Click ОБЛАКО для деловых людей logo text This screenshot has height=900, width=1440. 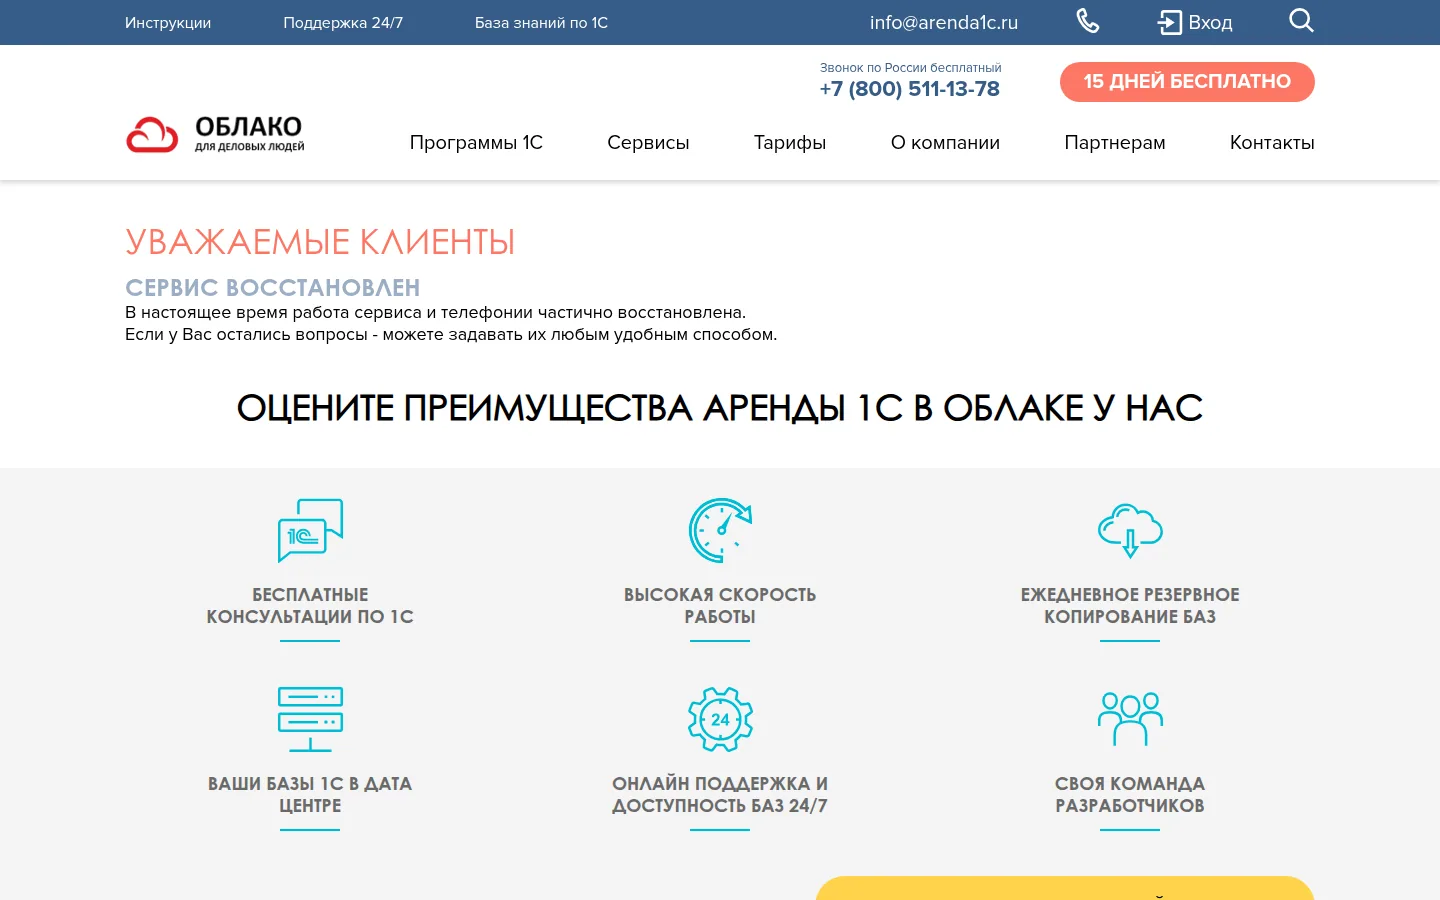pyautogui.click(x=249, y=134)
